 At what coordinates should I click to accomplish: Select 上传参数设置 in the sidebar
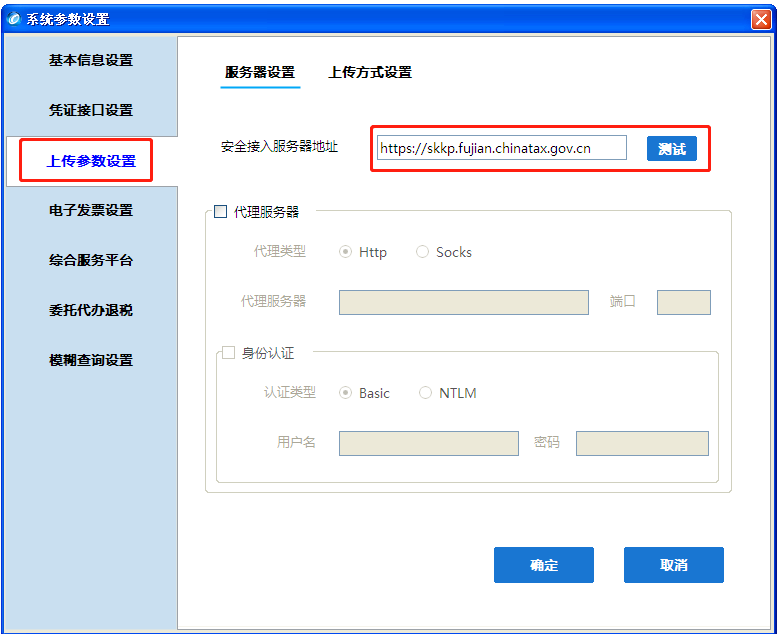click(x=91, y=161)
